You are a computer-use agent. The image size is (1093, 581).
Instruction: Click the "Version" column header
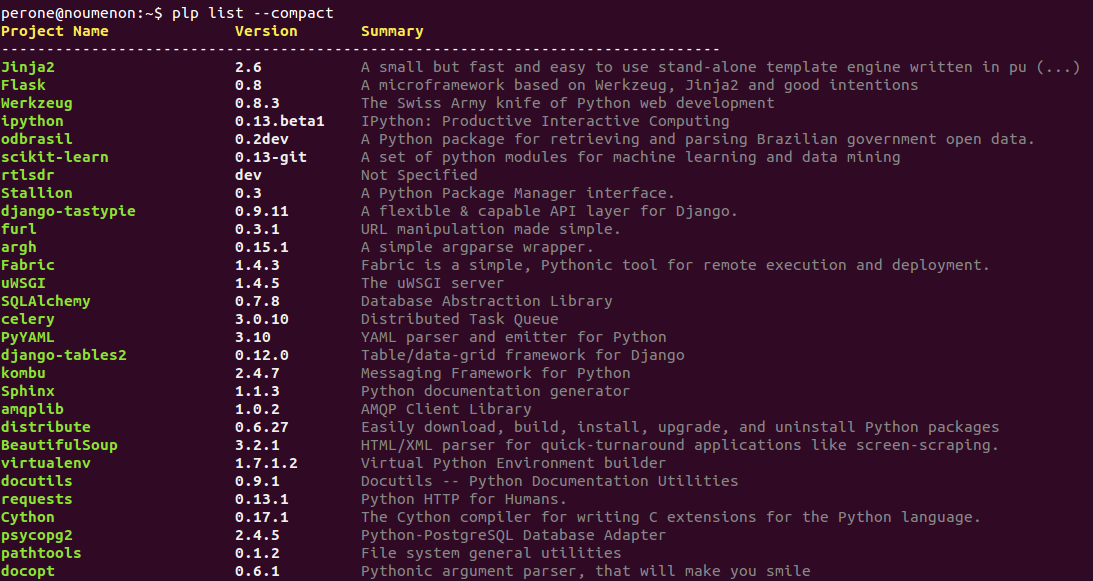click(266, 31)
